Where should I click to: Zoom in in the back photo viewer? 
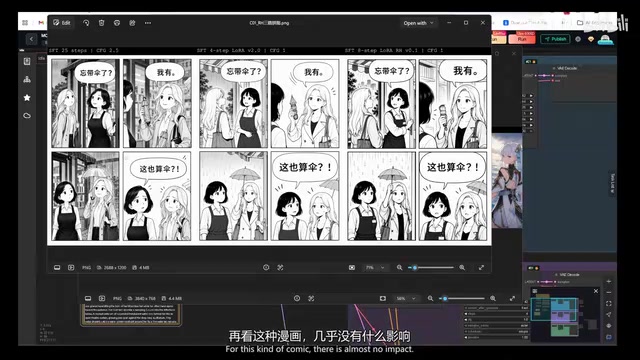493,298
